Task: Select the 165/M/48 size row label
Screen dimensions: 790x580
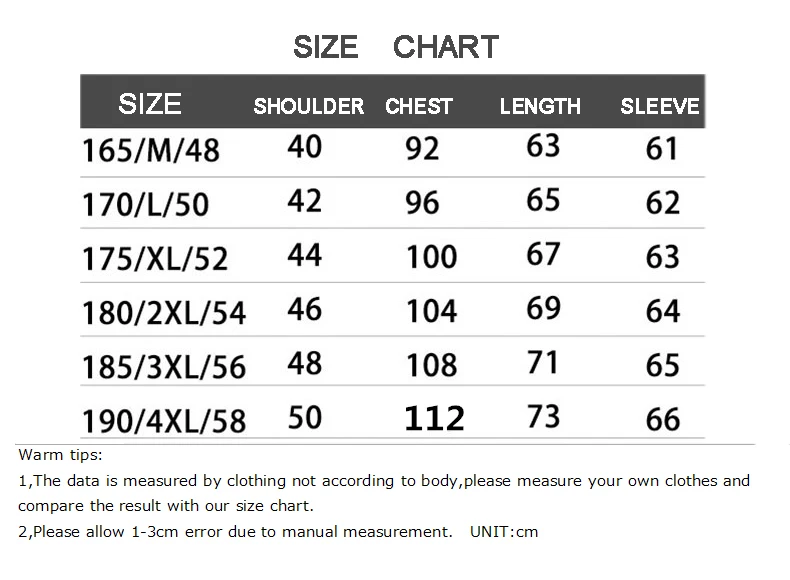Action: pos(151,150)
